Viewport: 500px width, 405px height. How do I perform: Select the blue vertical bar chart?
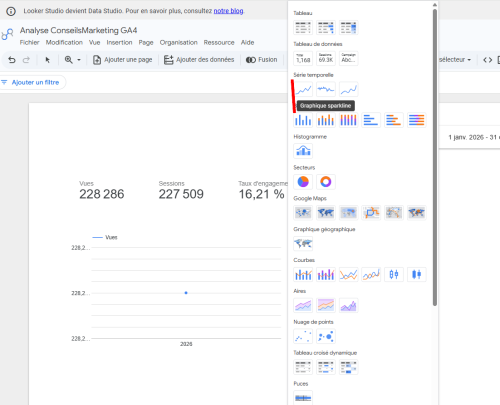click(303, 120)
